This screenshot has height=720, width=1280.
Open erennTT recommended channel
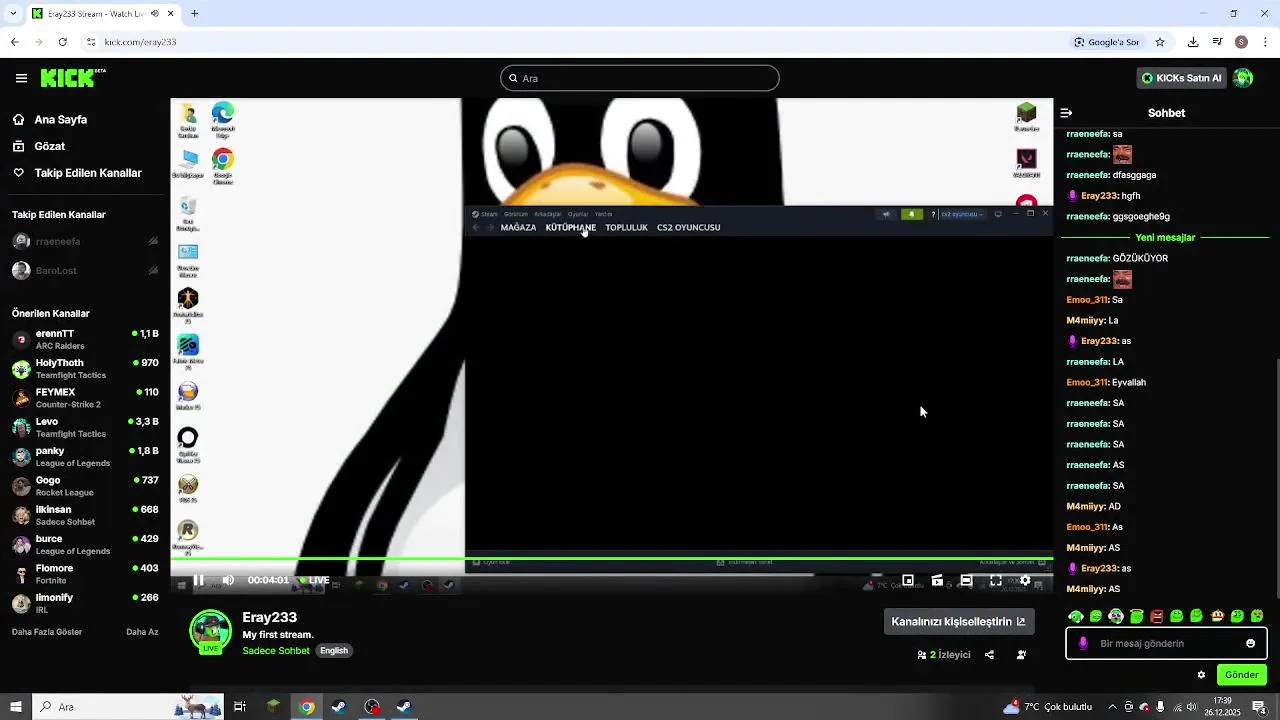[x=85, y=339]
